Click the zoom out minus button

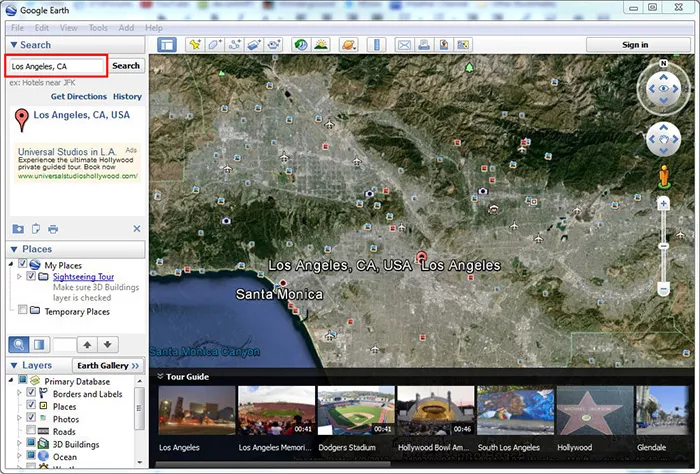pos(663,290)
